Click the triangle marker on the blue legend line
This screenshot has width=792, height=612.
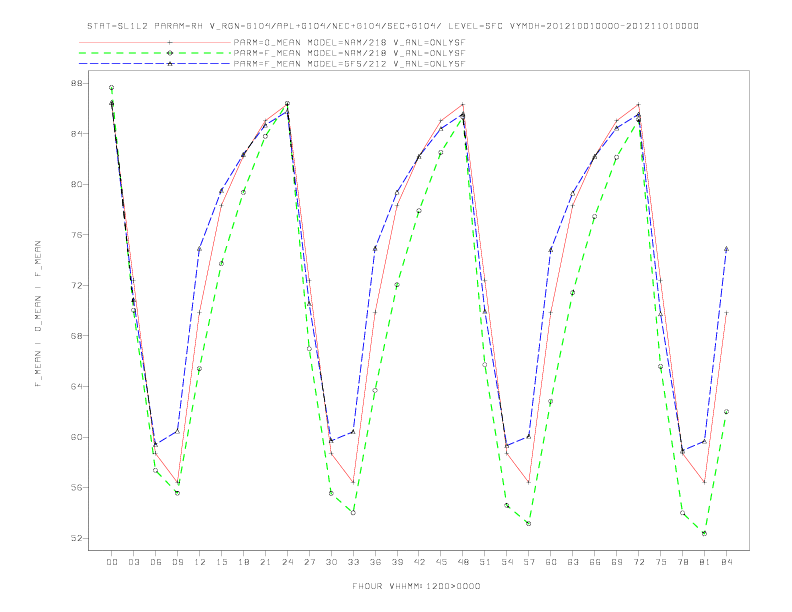coord(170,64)
